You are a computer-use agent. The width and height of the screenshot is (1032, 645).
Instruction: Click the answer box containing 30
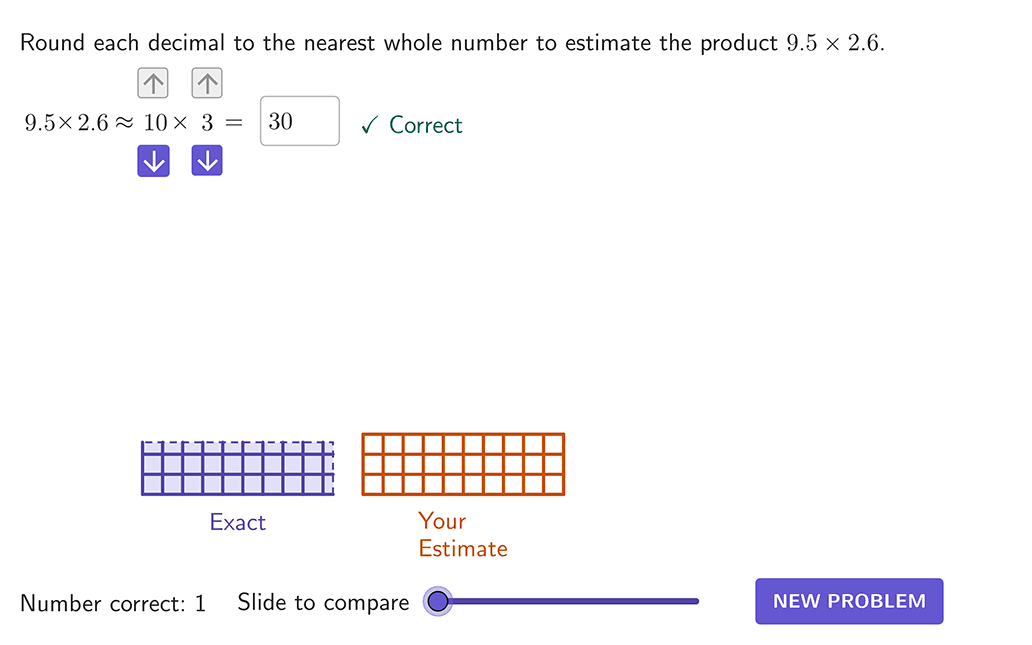click(300, 121)
